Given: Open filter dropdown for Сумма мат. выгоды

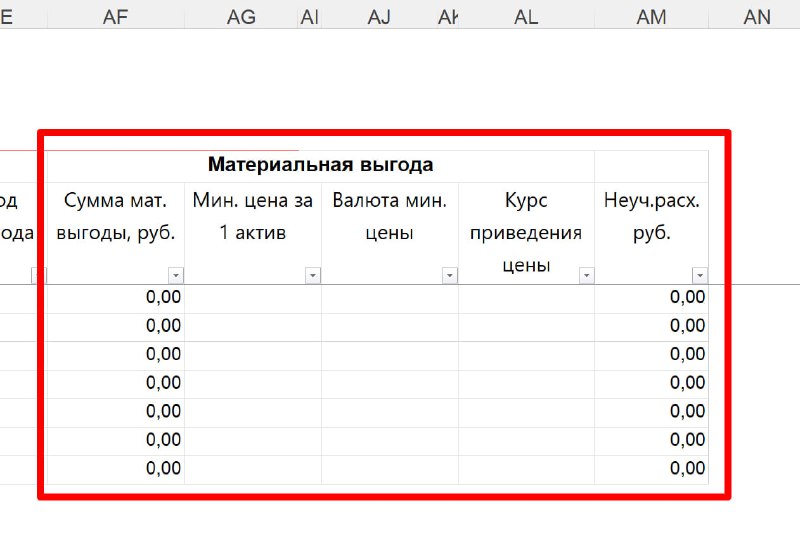Looking at the screenshot, I should (x=176, y=275).
